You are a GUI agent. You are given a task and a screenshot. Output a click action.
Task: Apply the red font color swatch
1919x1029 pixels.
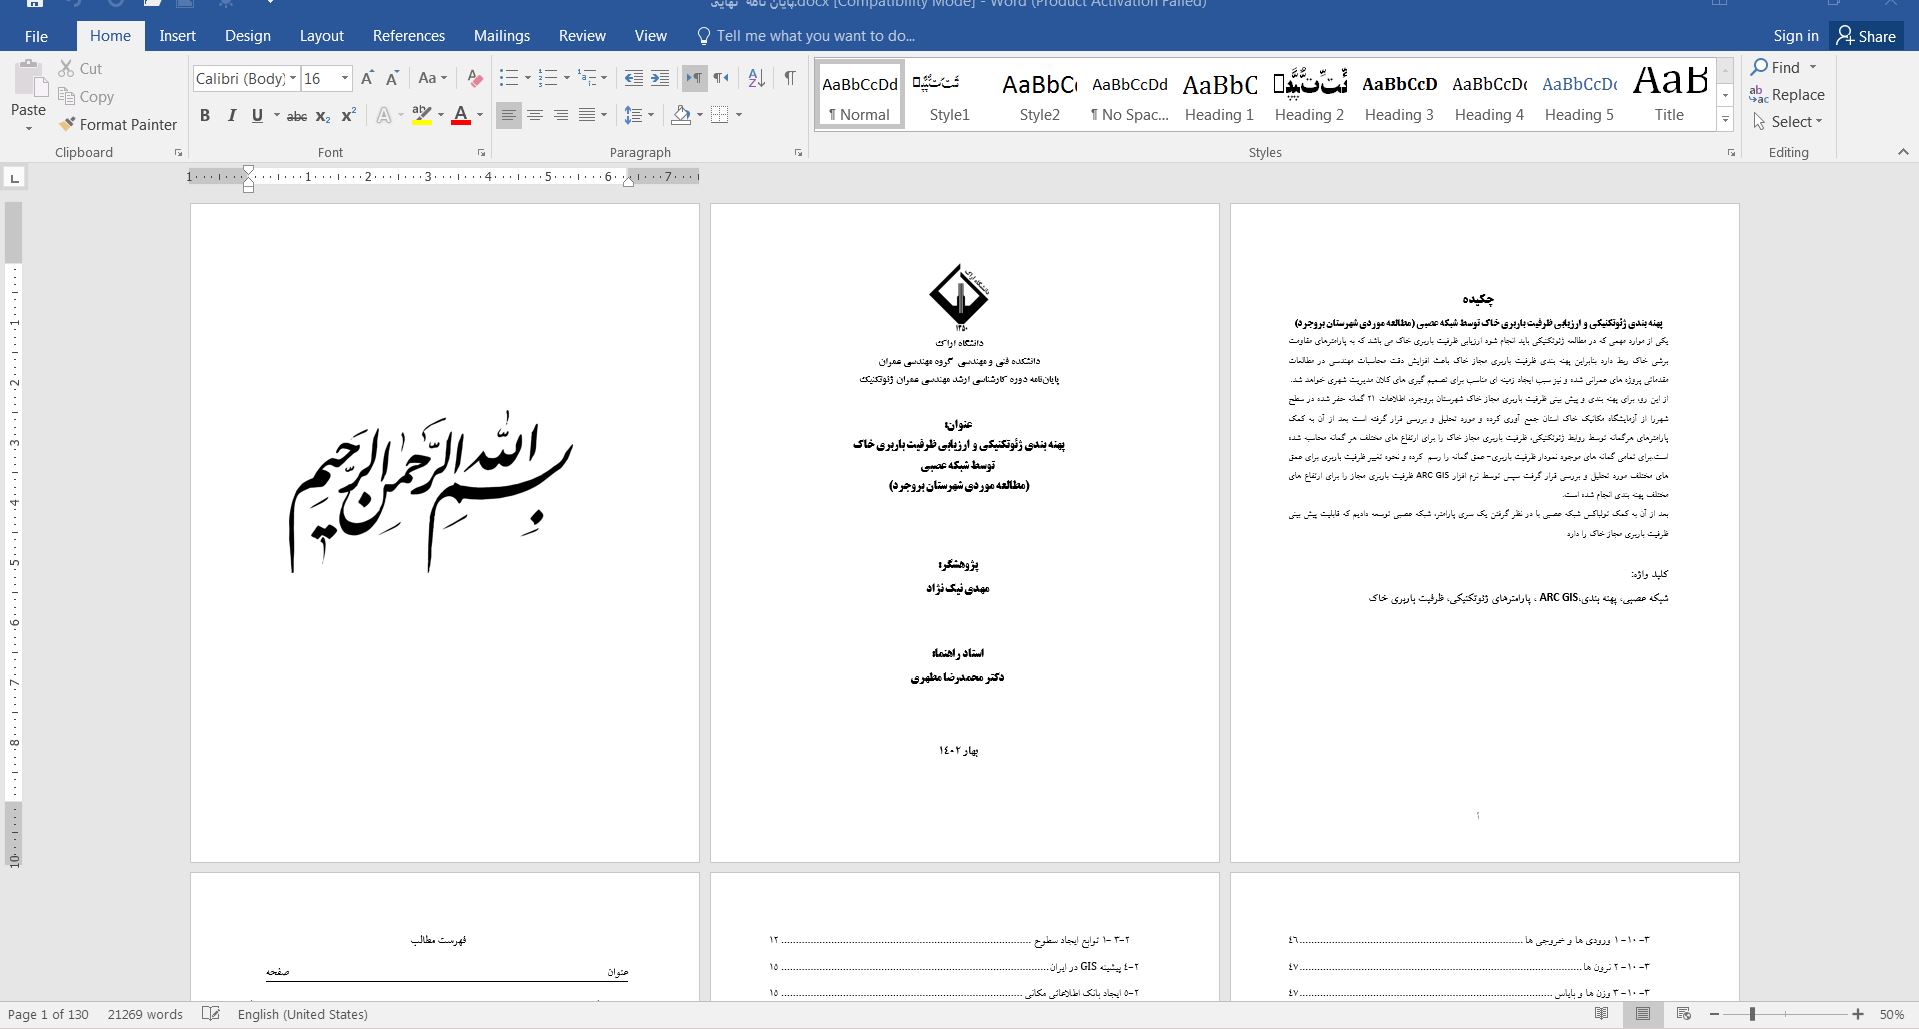461,116
